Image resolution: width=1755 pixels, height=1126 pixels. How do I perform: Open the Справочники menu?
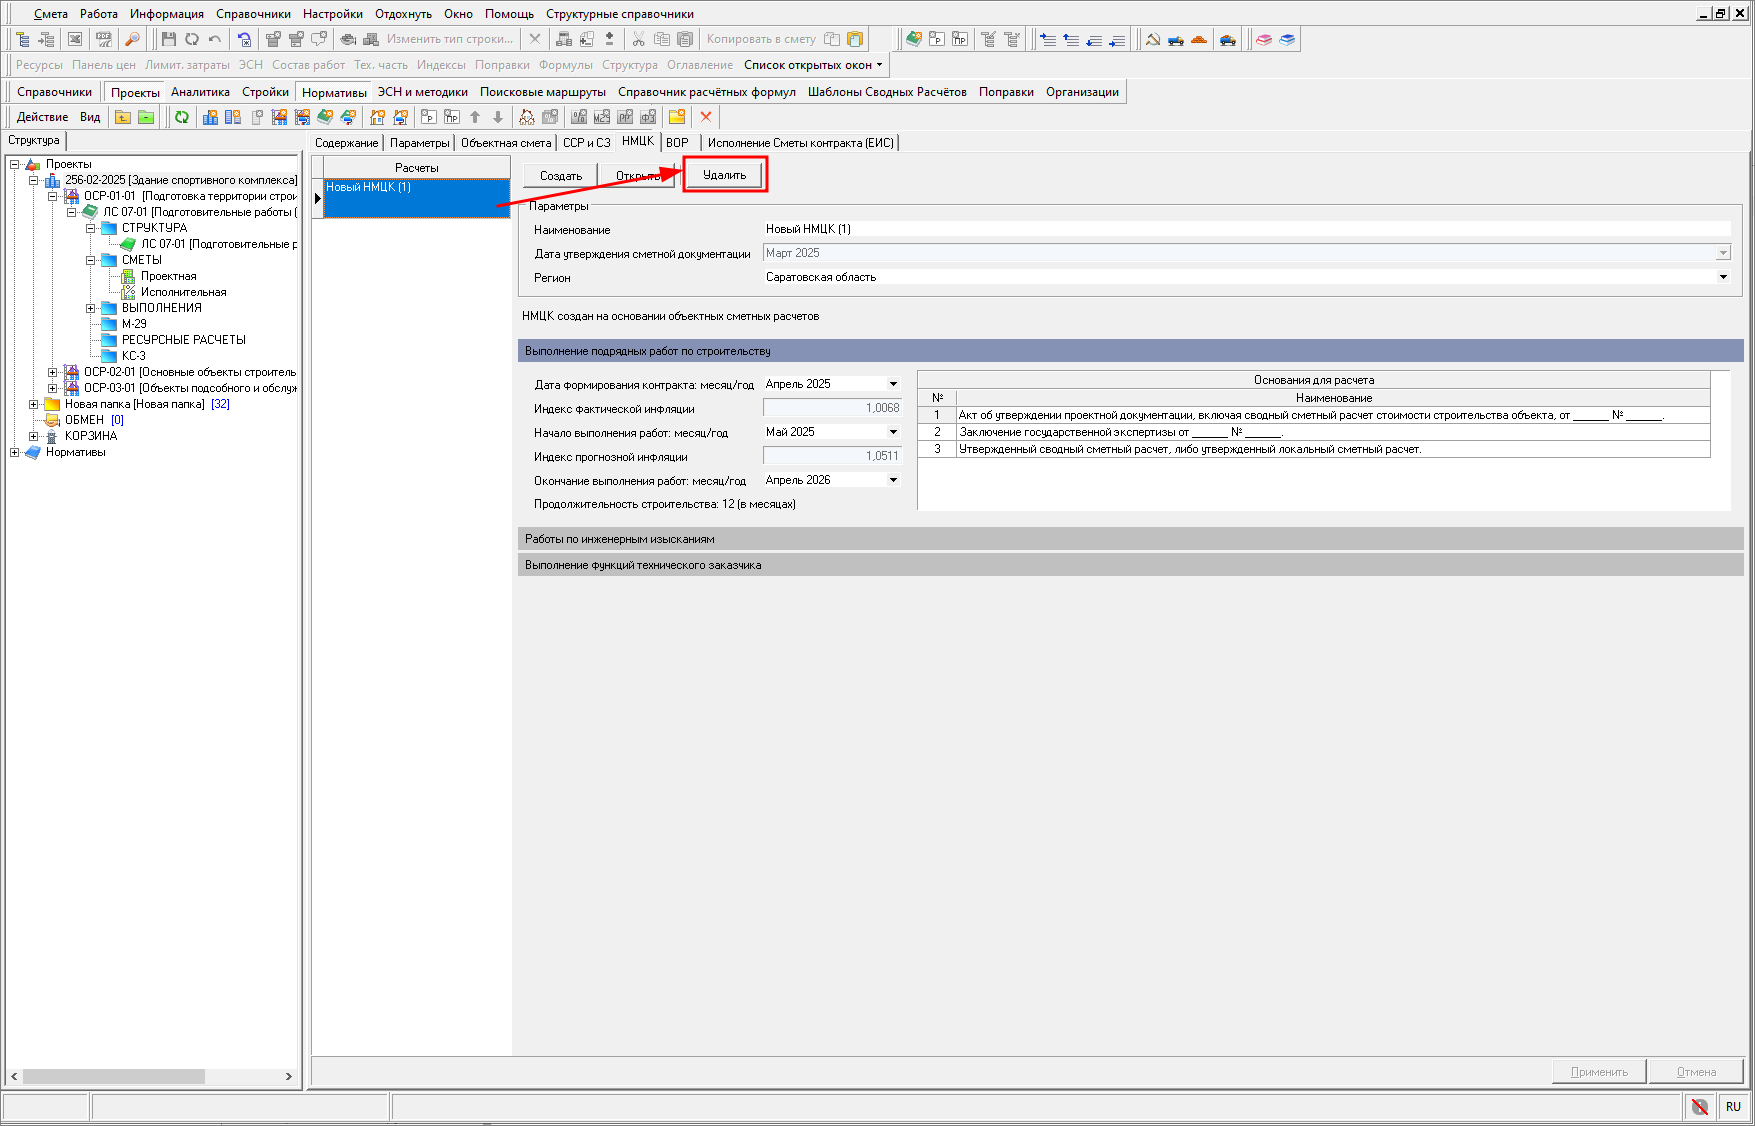click(253, 14)
